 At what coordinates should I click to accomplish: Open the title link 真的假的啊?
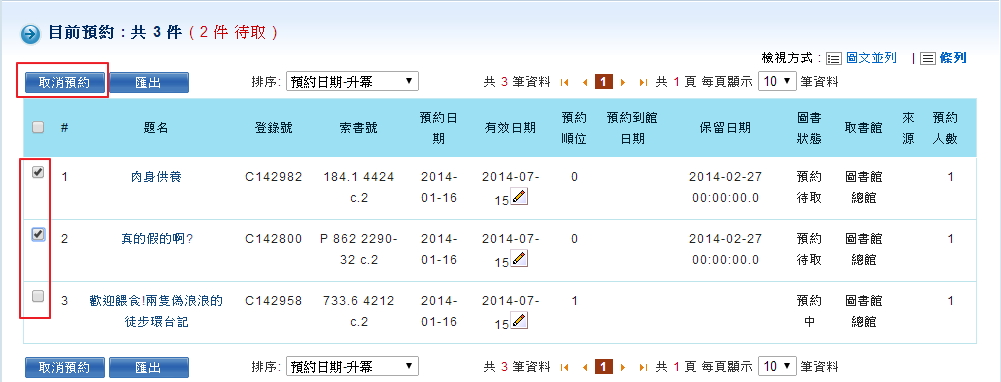point(157,239)
